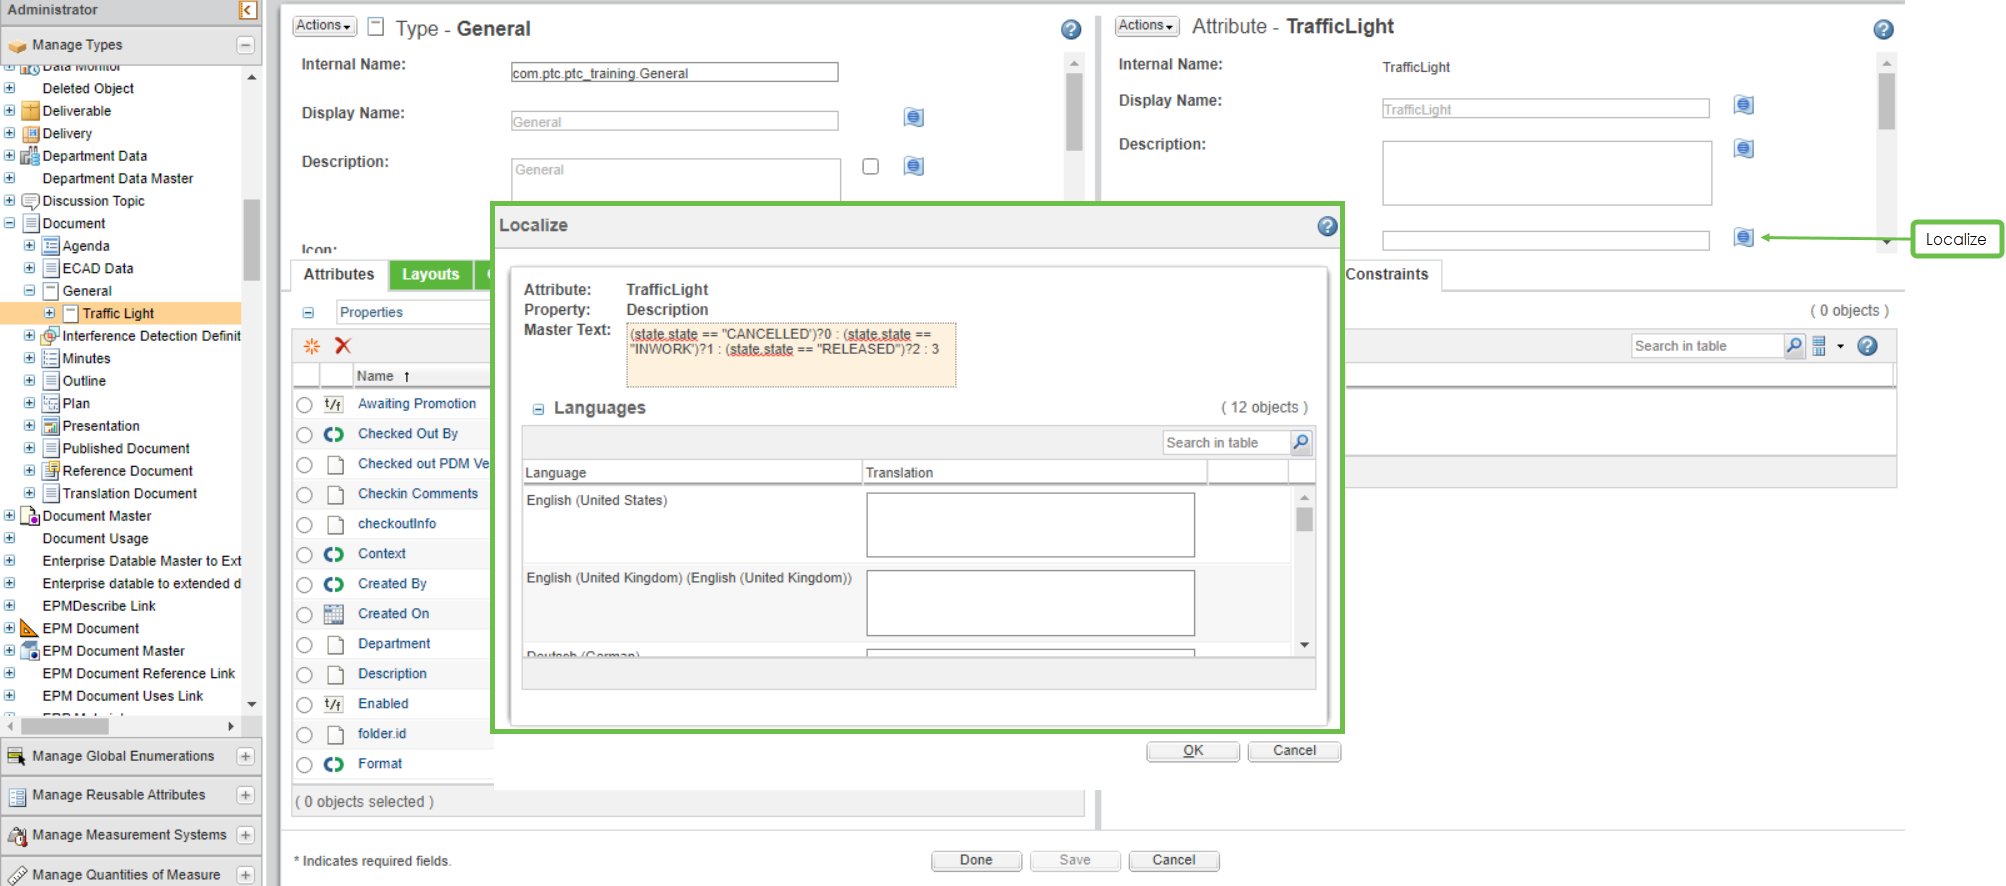2006x886 pixels.
Task: Click the Internal Name input field
Action: tap(674, 73)
